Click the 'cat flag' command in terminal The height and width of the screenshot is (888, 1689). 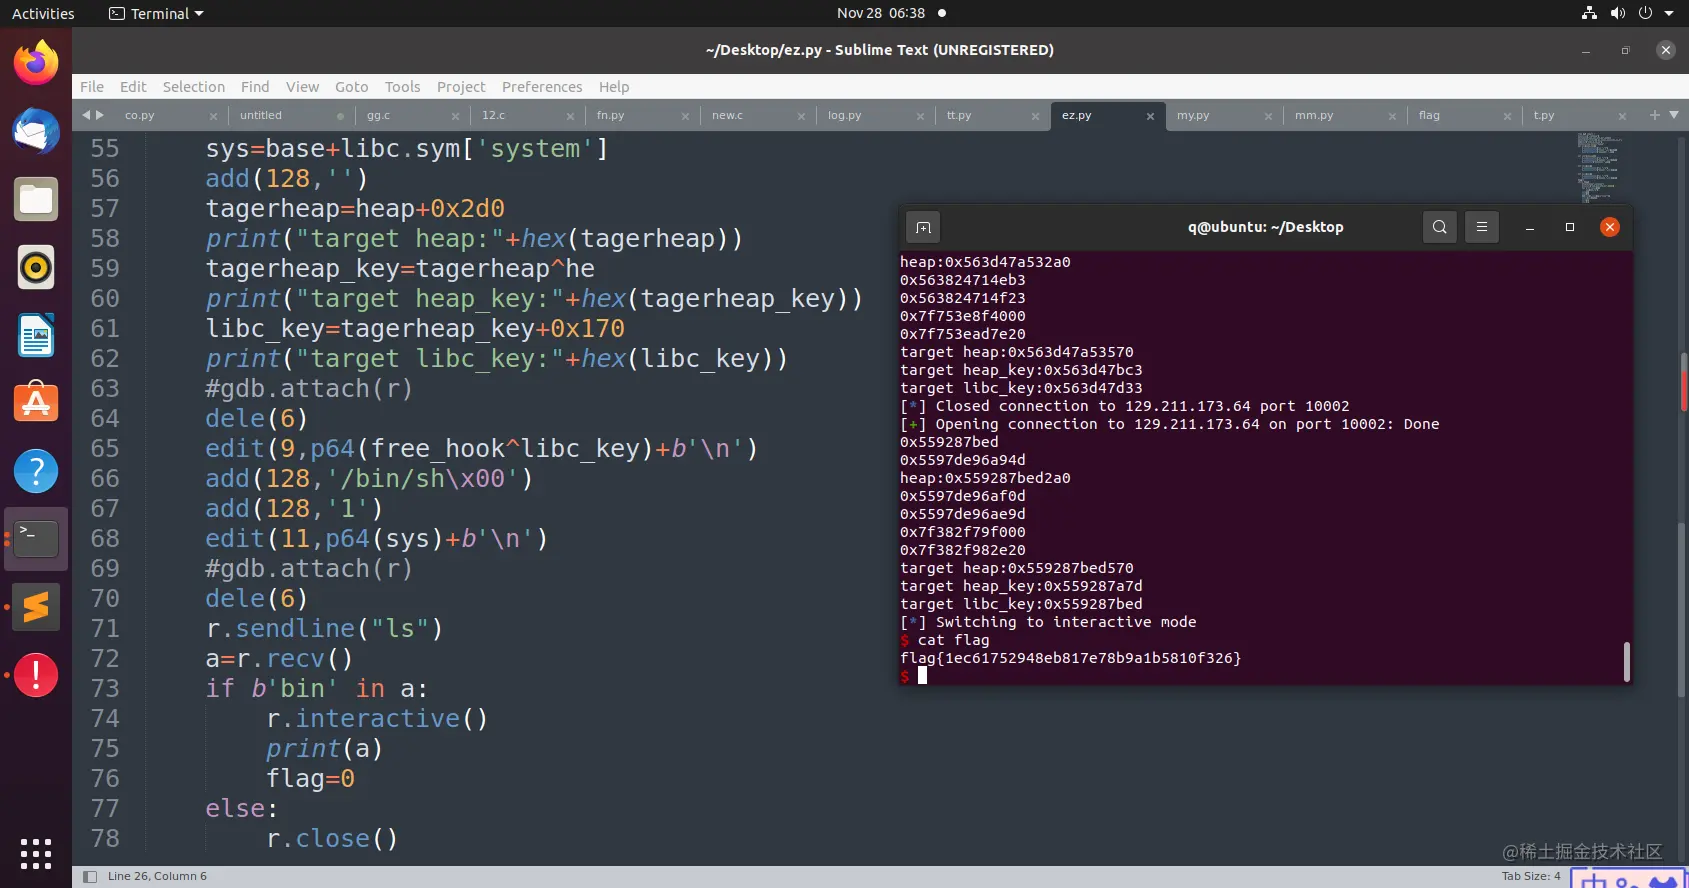953,640
